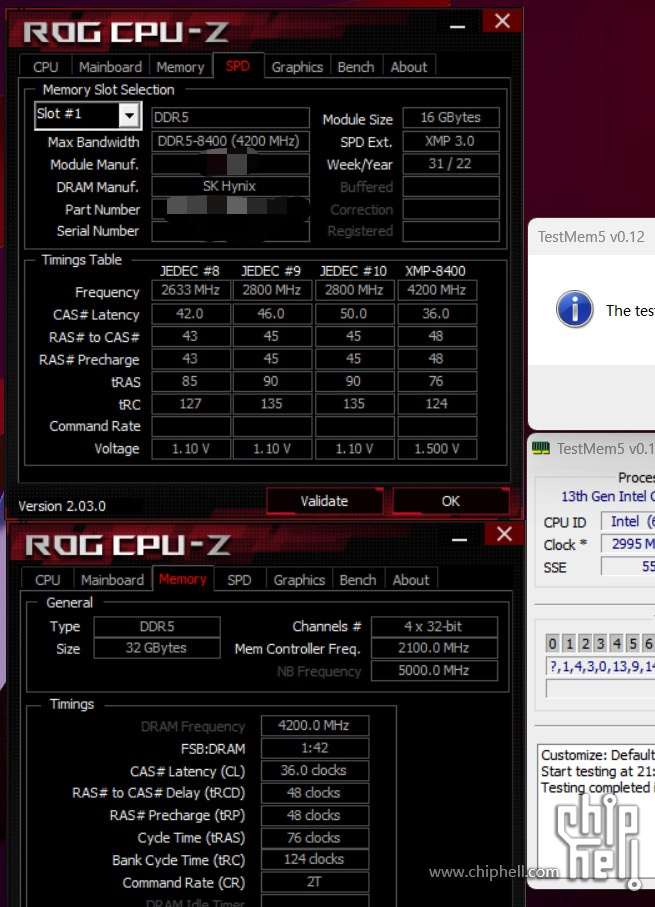Go to Bench tab in upper CPU-Z window
Screen dimensions: 655x907
[x=356, y=67]
